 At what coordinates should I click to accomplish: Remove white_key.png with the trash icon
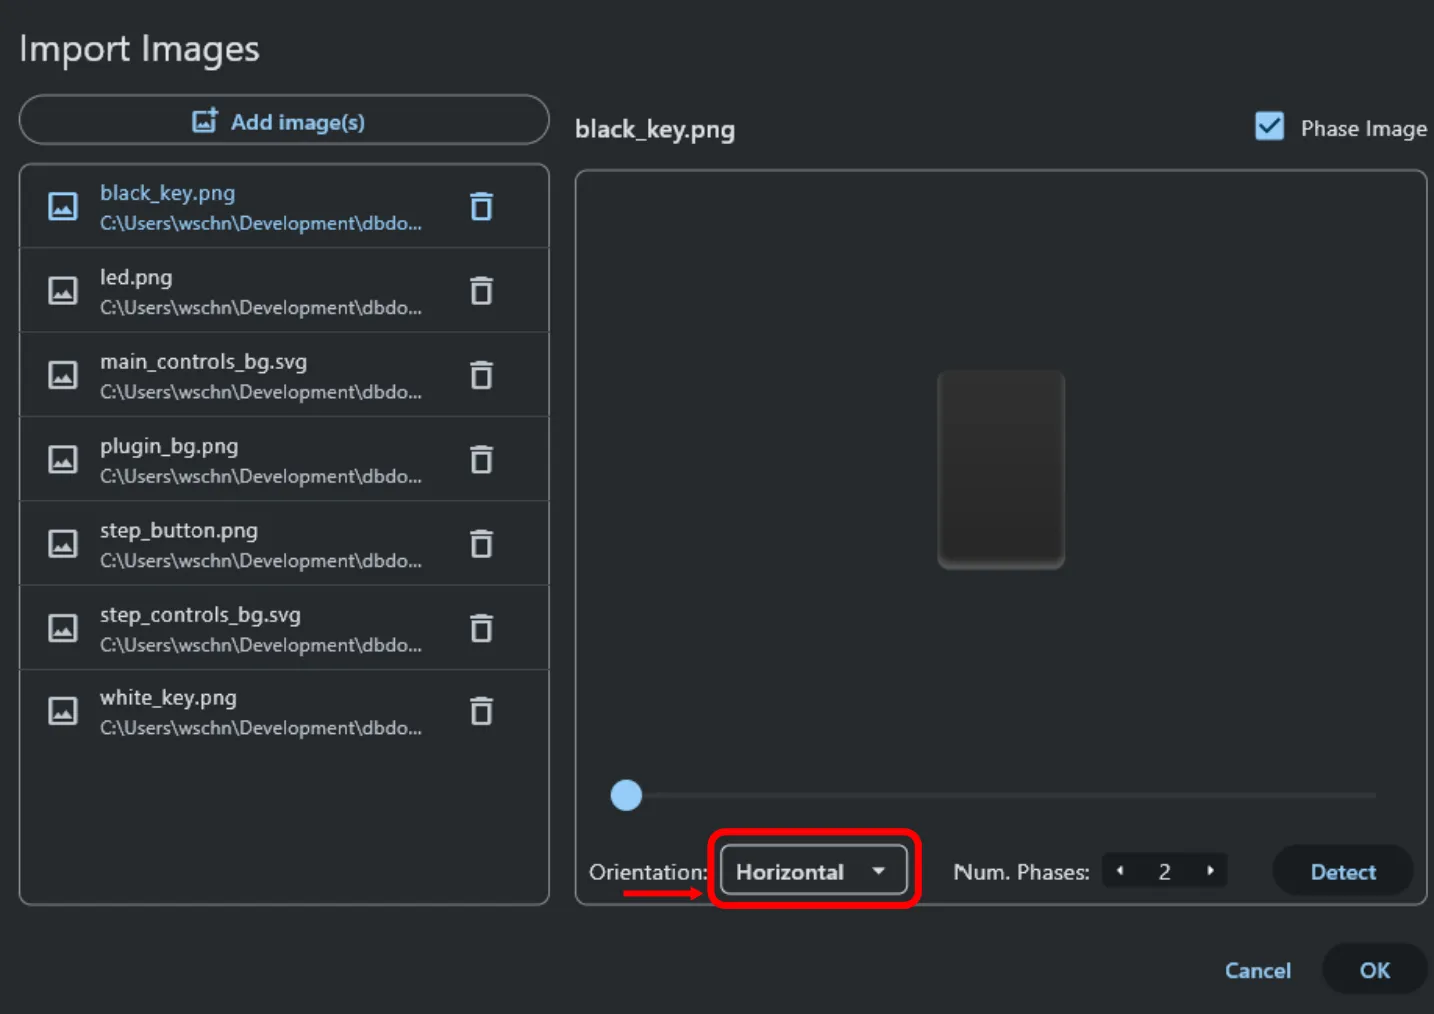[x=481, y=711]
